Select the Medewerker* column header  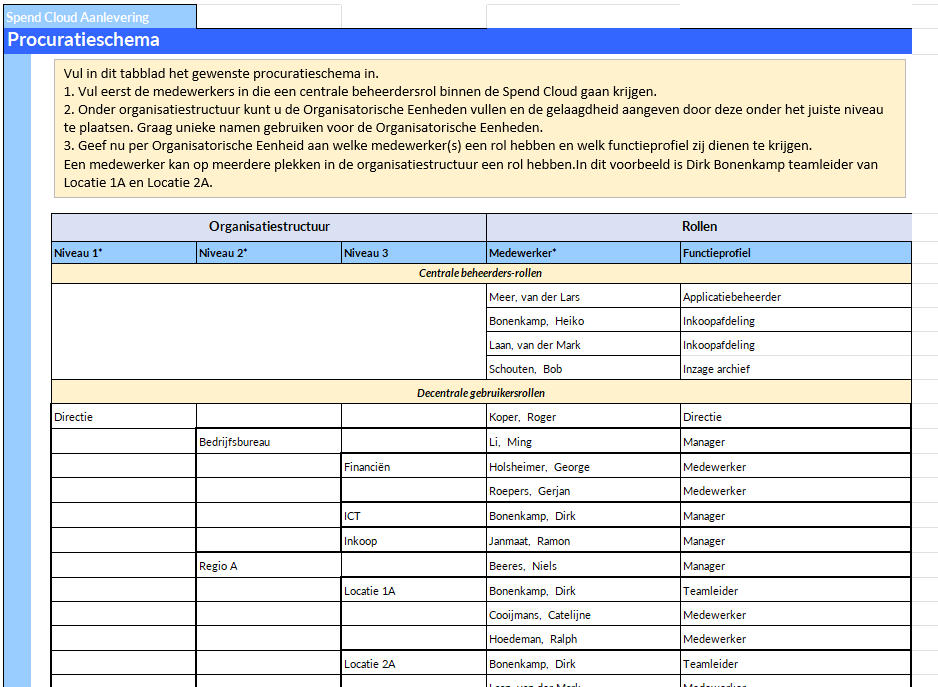pos(582,253)
